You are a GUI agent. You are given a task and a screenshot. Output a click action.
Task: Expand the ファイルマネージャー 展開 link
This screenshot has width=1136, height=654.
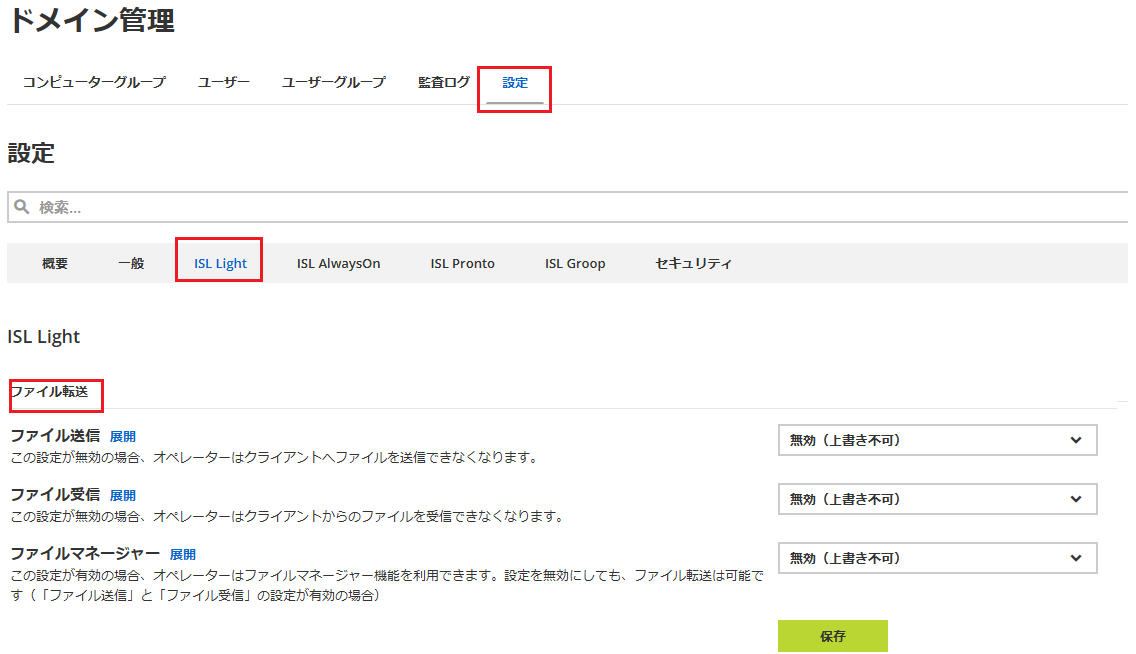(x=183, y=555)
